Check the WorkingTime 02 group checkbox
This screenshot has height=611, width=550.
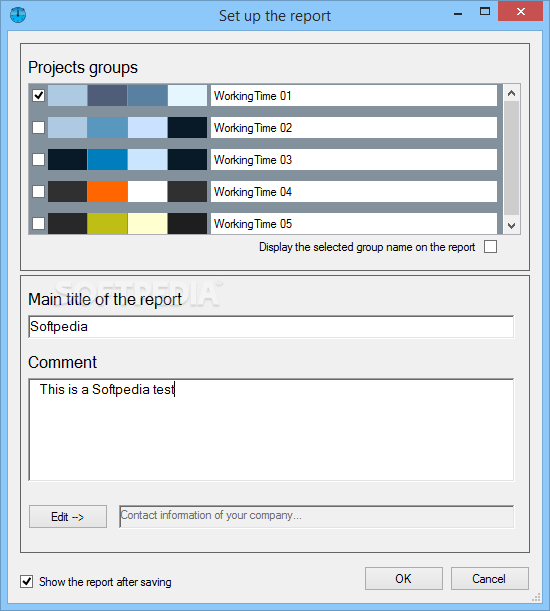(x=39, y=127)
